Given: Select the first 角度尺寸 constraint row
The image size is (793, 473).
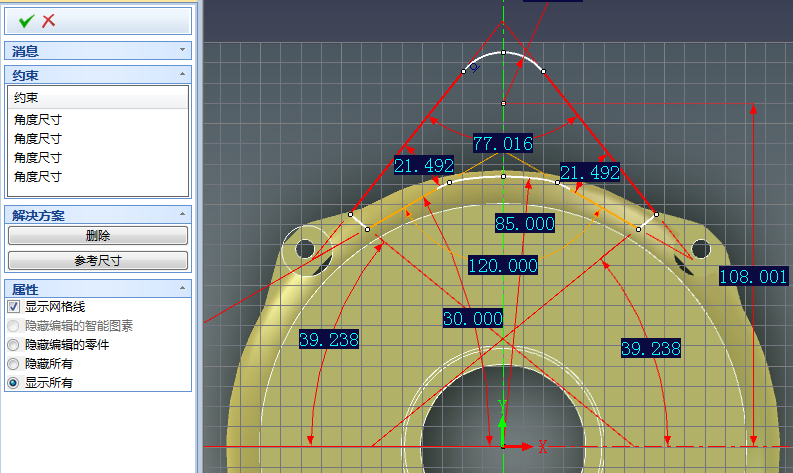Looking at the screenshot, I should pyautogui.click(x=98, y=120).
